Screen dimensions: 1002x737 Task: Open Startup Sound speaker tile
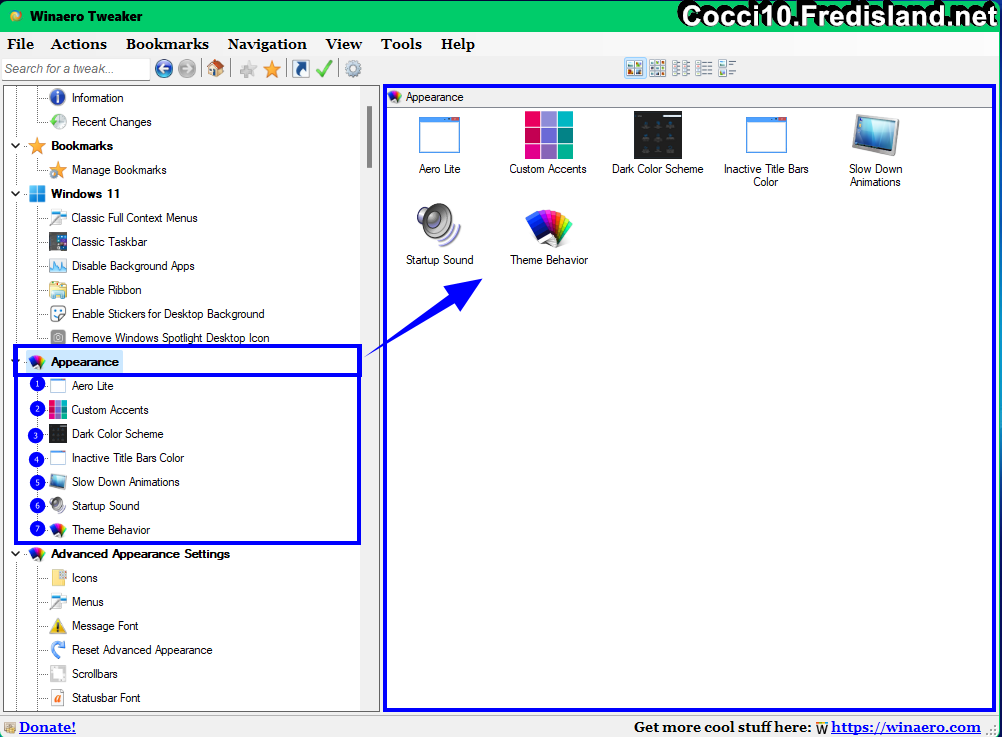440,235
